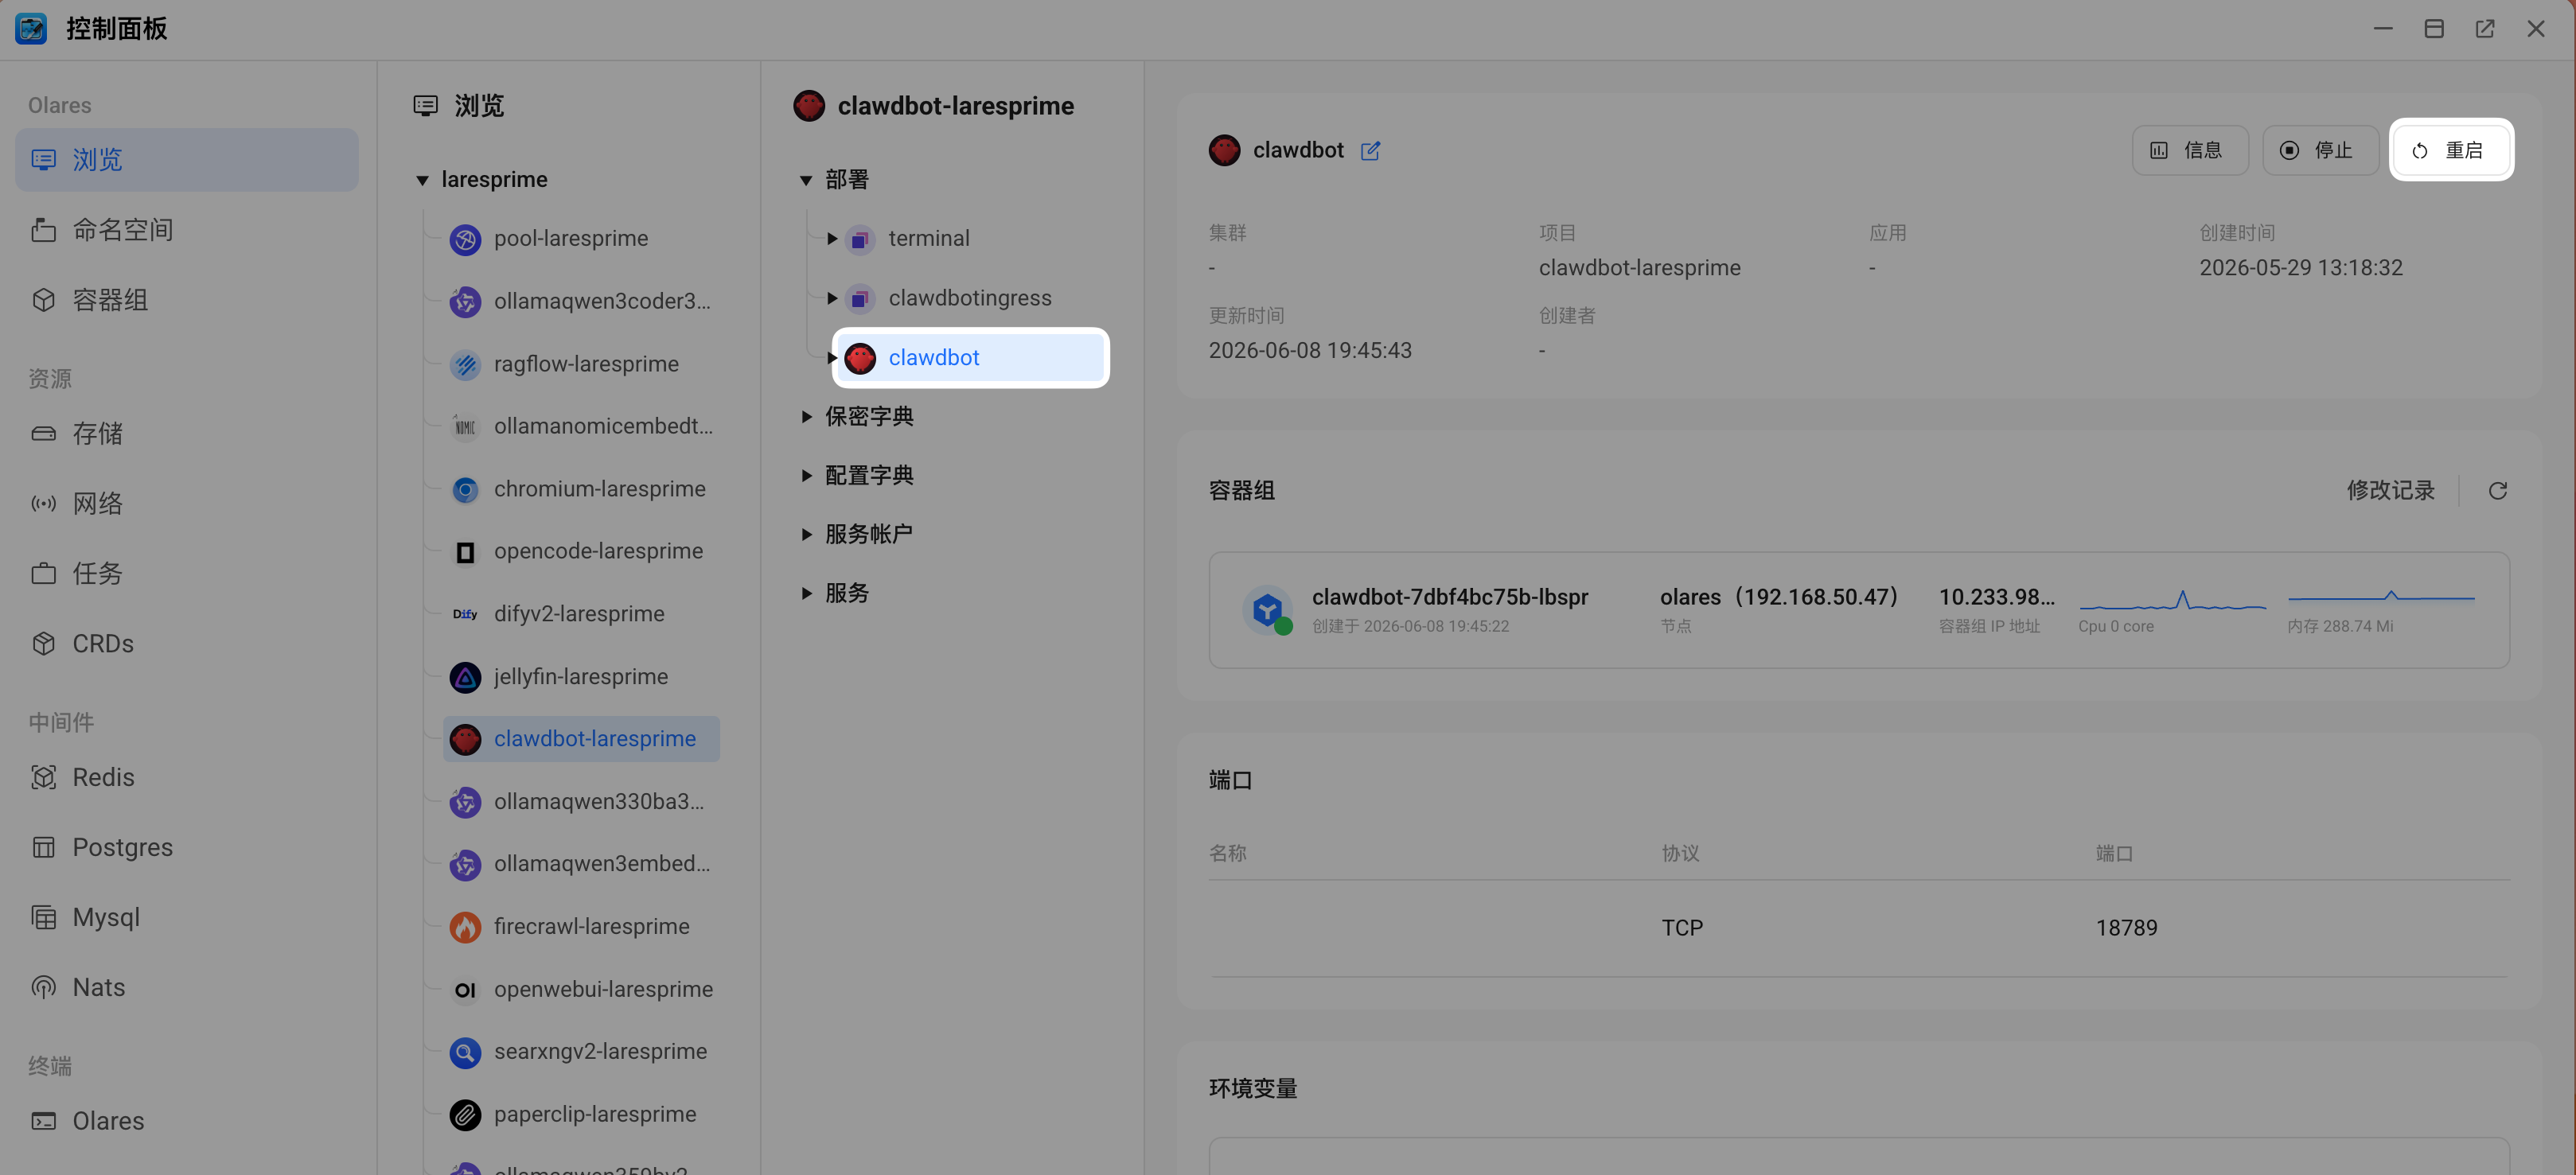This screenshot has height=1175, width=2576.
Task: Expand the 服务 section
Action: pos(806,594)
